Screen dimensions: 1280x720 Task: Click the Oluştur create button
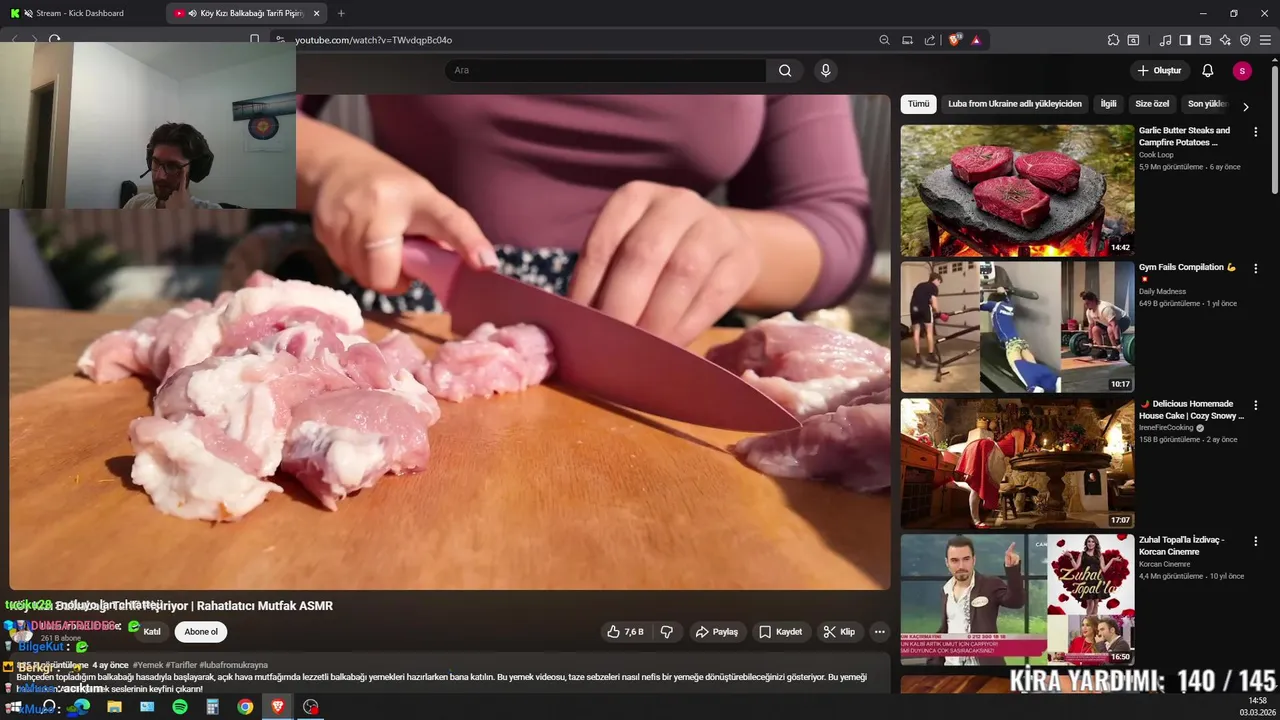click(1159, 70)
